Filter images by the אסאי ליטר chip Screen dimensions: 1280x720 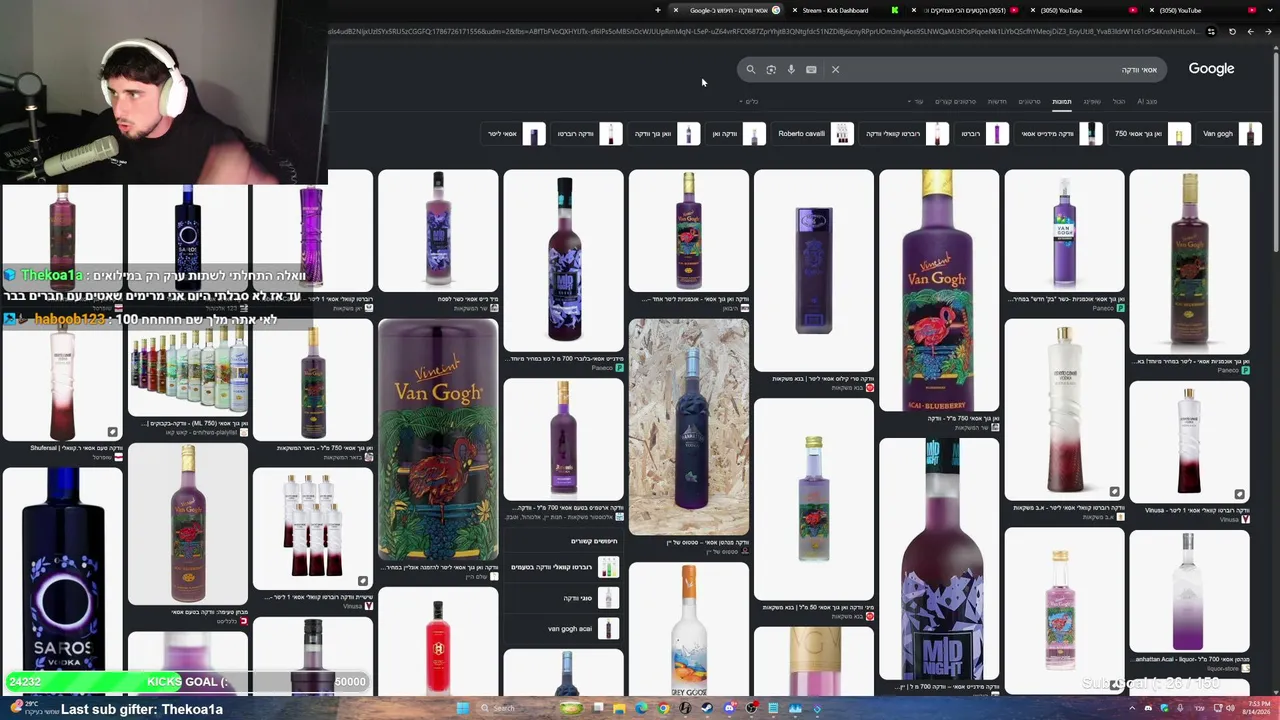tap(514, 134)
